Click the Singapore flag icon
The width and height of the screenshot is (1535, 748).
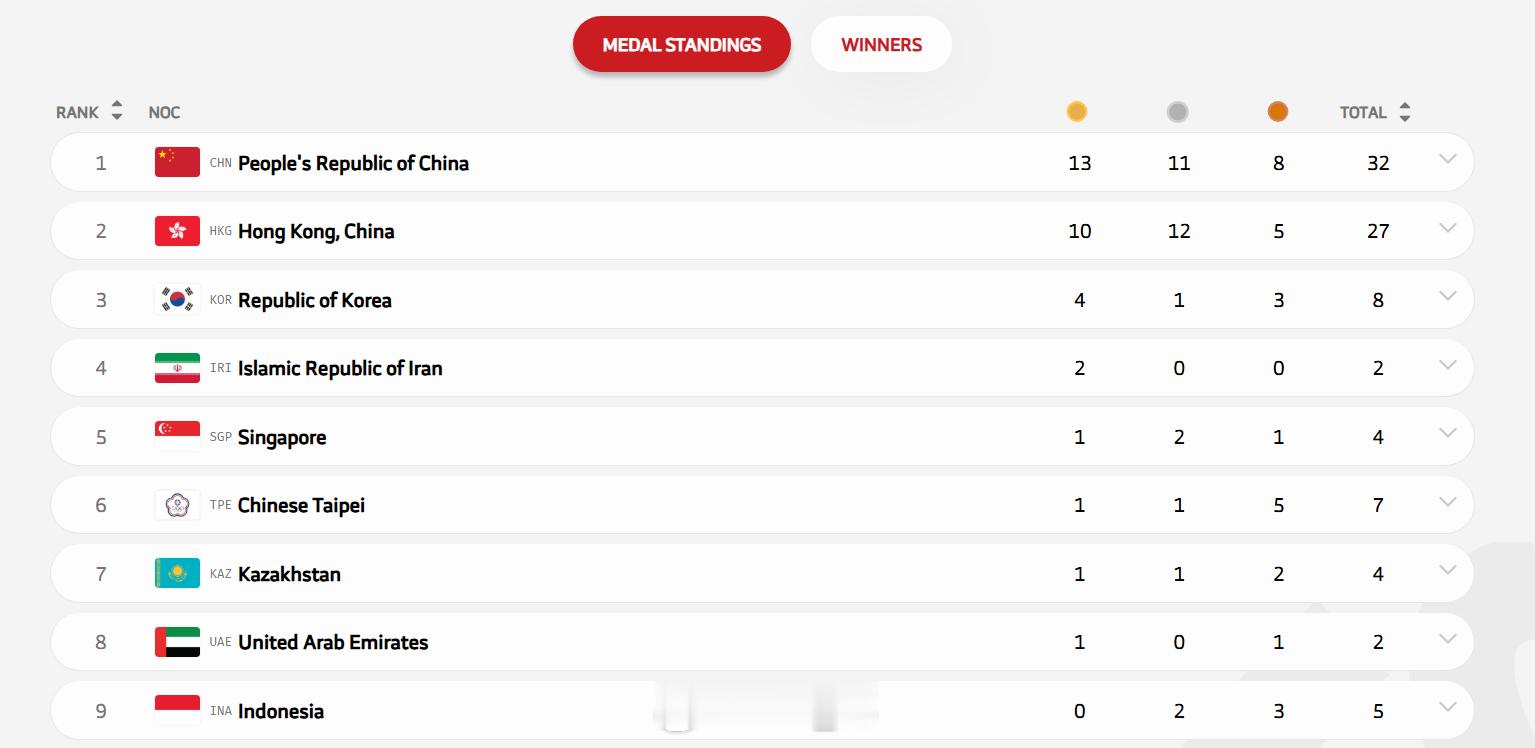click(177, 436)
